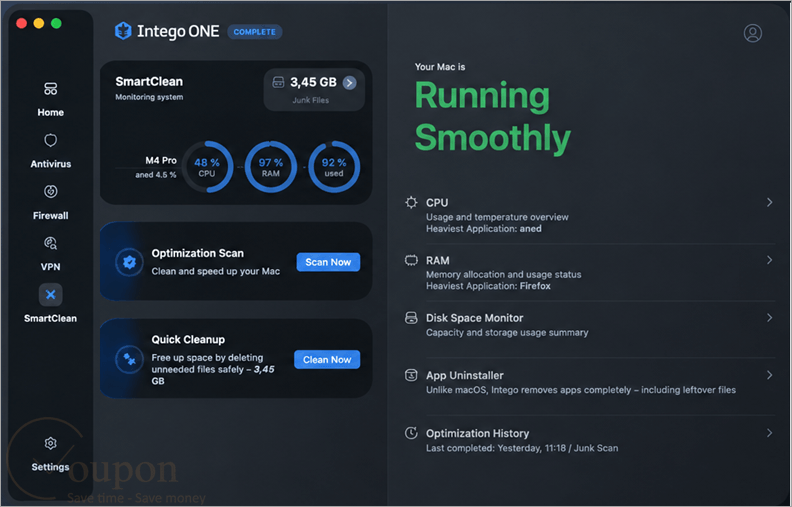Open the Settings label
Screen dimensions: 792x507
pyautogui.click(x=51, y=467)
